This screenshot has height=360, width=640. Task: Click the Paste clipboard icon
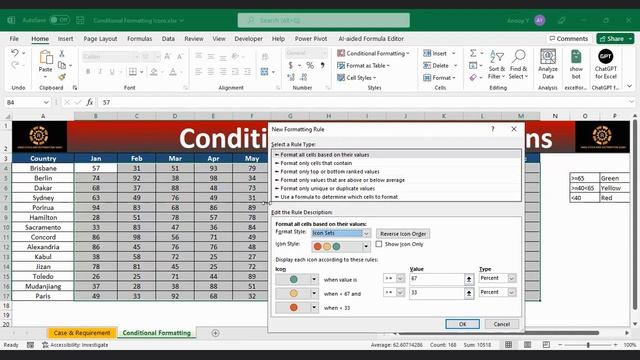[x=45, y=58]
